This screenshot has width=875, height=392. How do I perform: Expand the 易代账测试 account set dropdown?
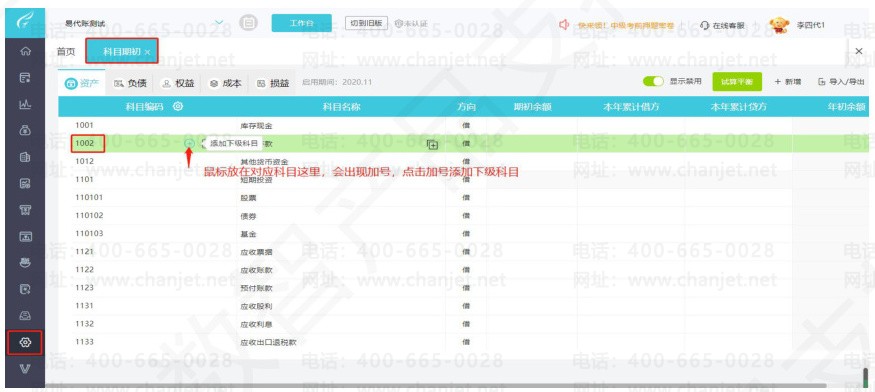[x=219, y=23]
